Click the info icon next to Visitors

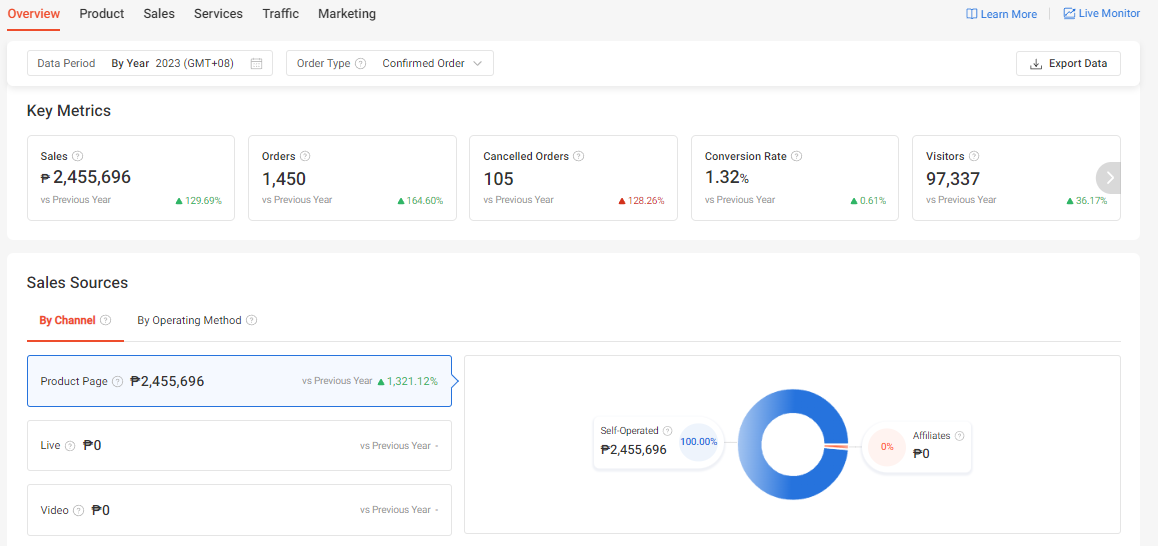point(974,156)
